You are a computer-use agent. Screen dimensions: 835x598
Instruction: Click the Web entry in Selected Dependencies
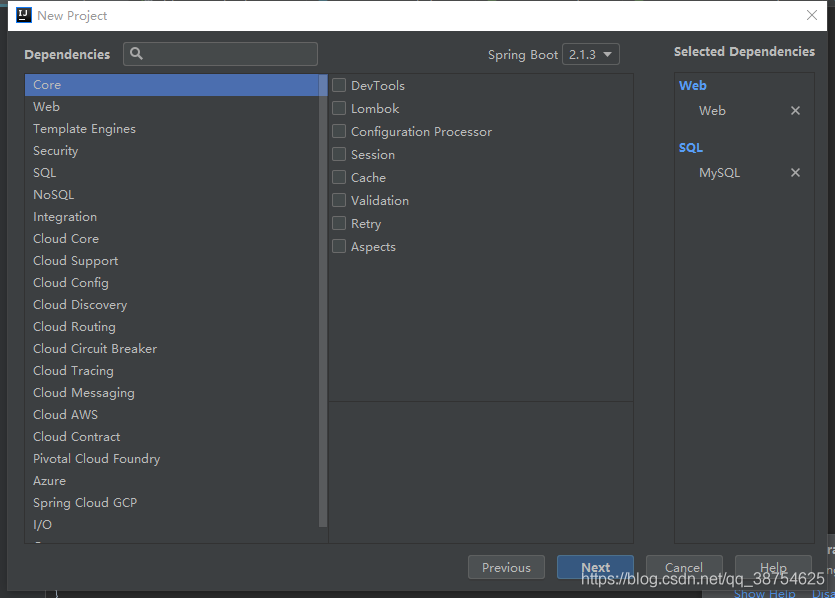[712, 111]
